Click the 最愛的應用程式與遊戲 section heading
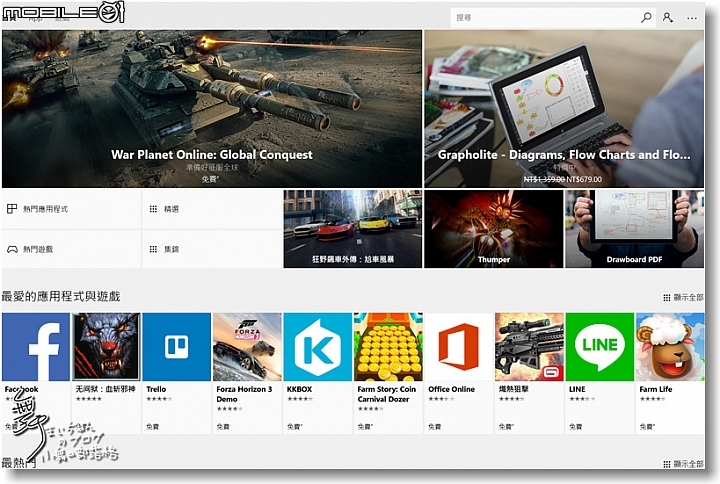720x484 pixels. tap(61, 297)
